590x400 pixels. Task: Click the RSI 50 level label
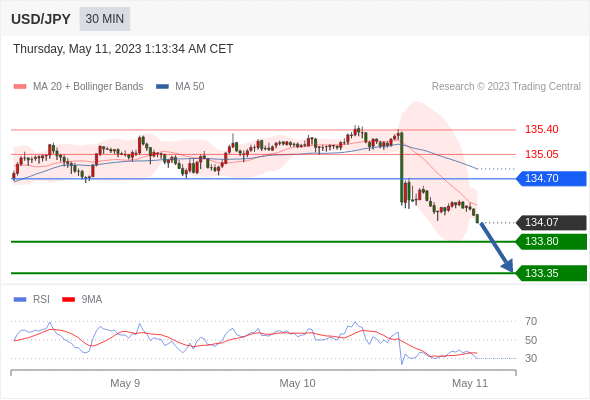531,340
